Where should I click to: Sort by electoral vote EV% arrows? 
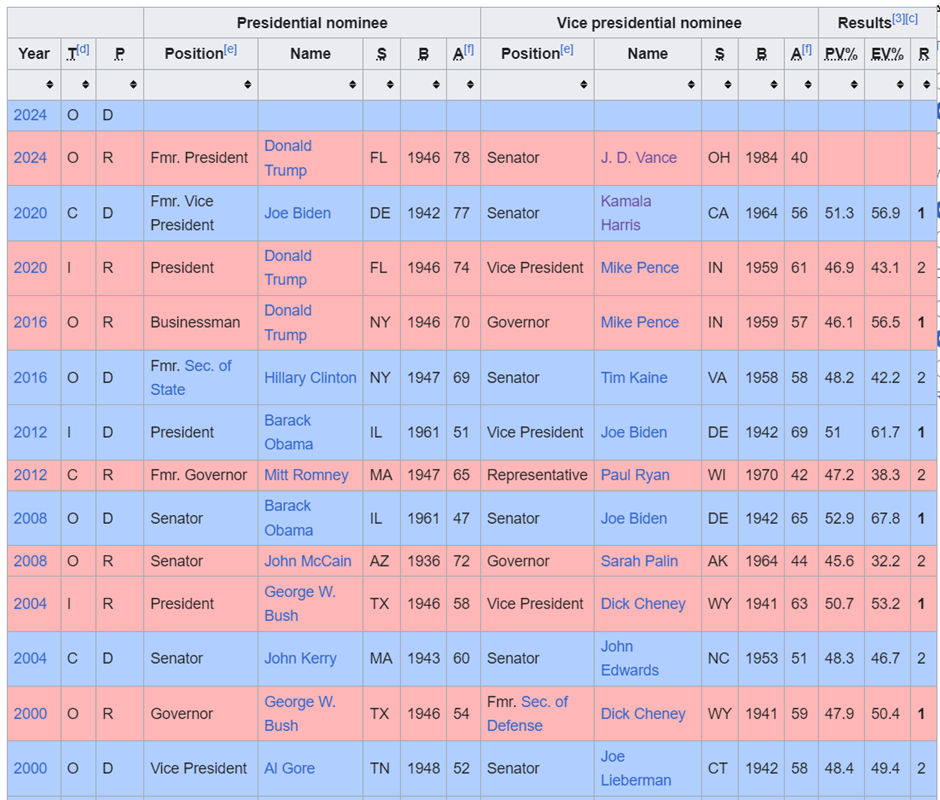pyautogui.click(x=900, y=85)
